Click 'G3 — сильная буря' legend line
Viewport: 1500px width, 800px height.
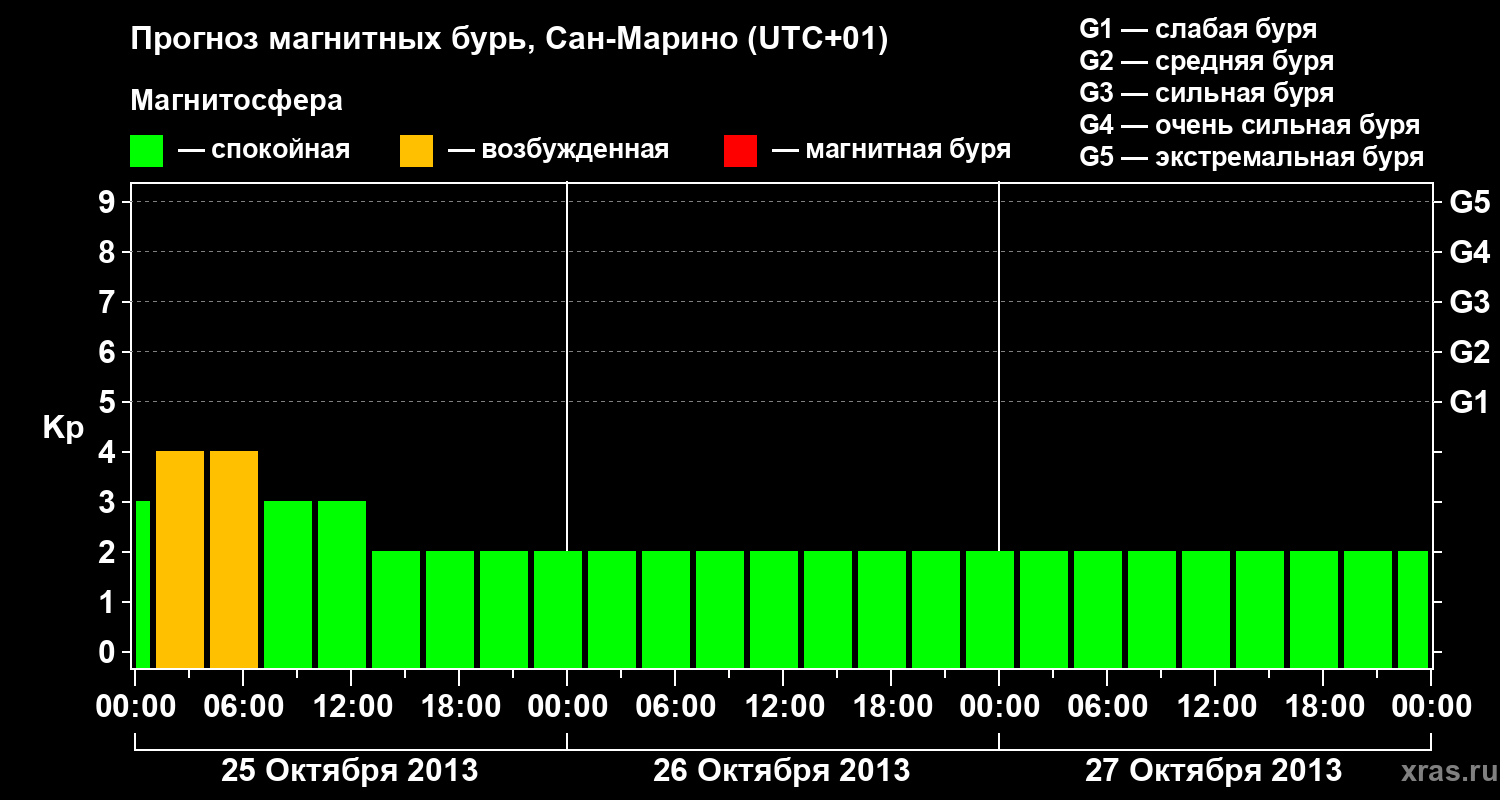tap(1207, 93)
